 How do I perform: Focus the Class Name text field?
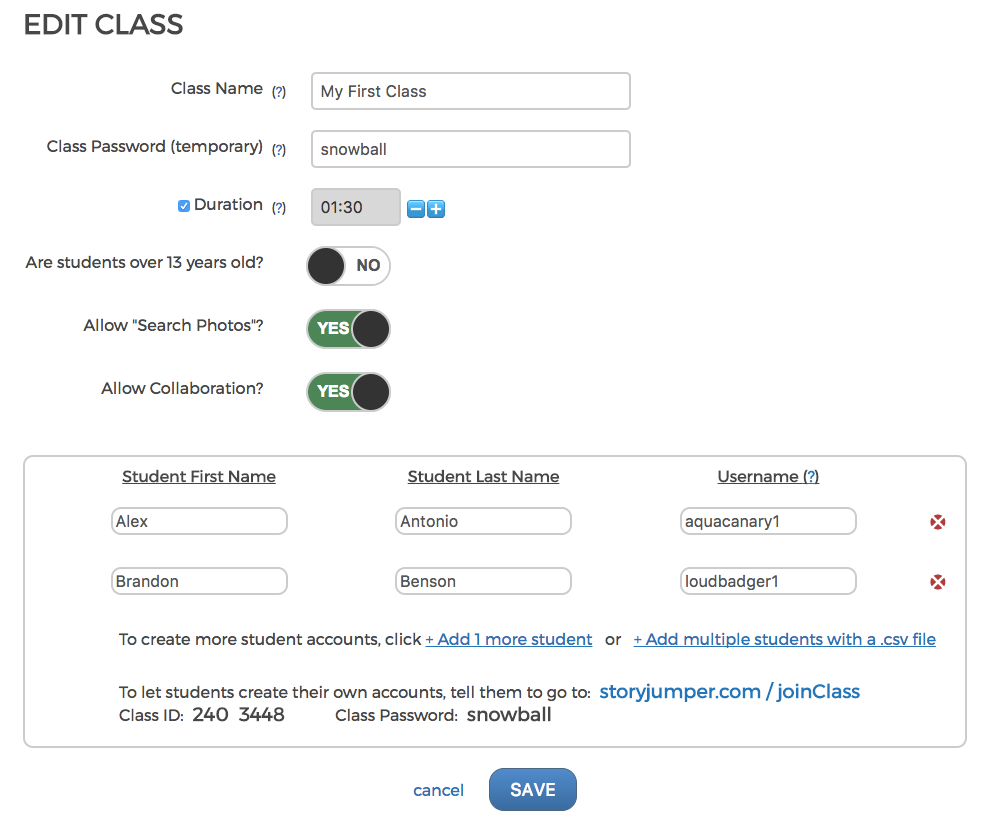tap(470, 91)
